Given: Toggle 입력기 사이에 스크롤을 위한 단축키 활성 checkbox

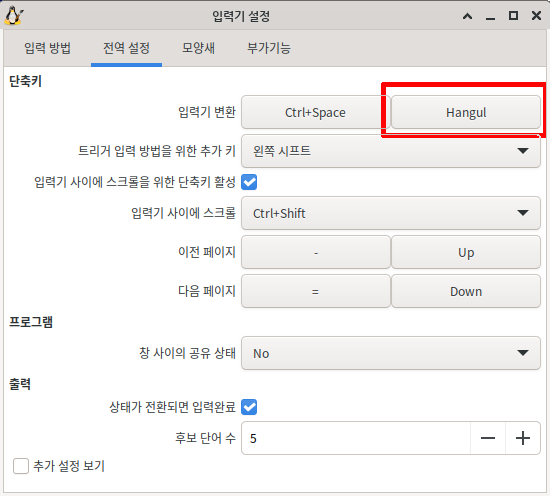Looking at the screenshot, I should click(x=249, y=182).
